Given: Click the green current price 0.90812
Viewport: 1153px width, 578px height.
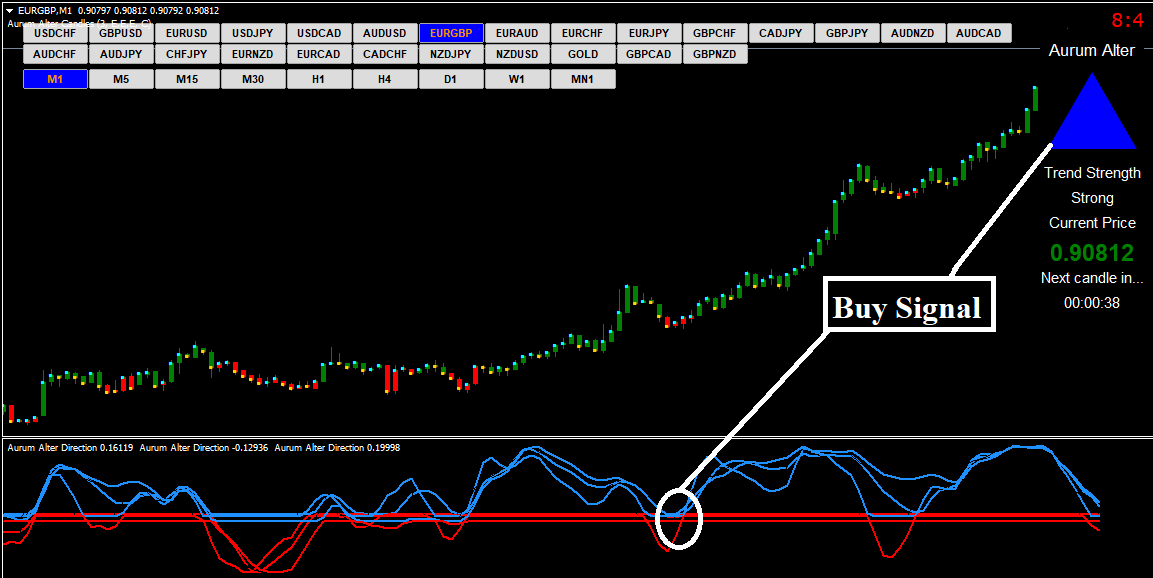Looking at the screenshot, I should pos(1091,253).
